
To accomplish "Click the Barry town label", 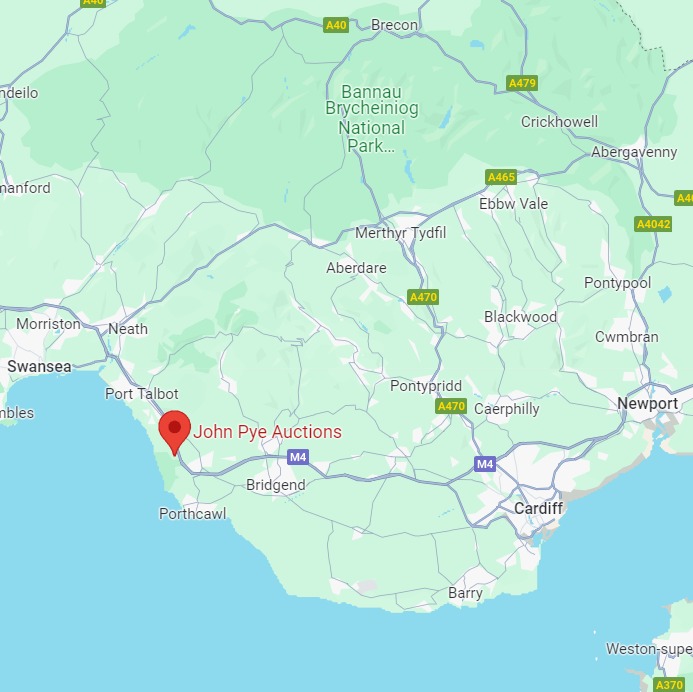I will pyautogui.click(x=465, y=593).
